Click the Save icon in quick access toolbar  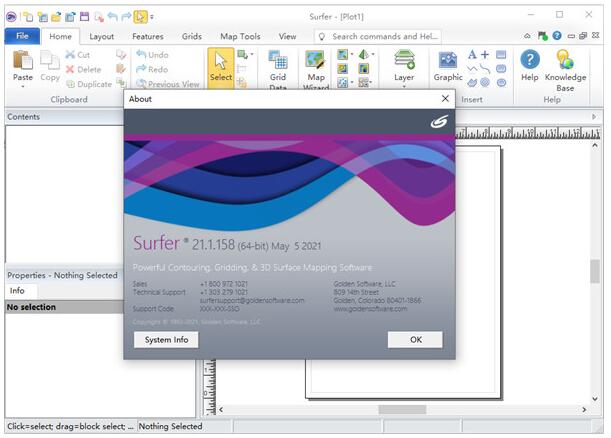pos(84,16)
